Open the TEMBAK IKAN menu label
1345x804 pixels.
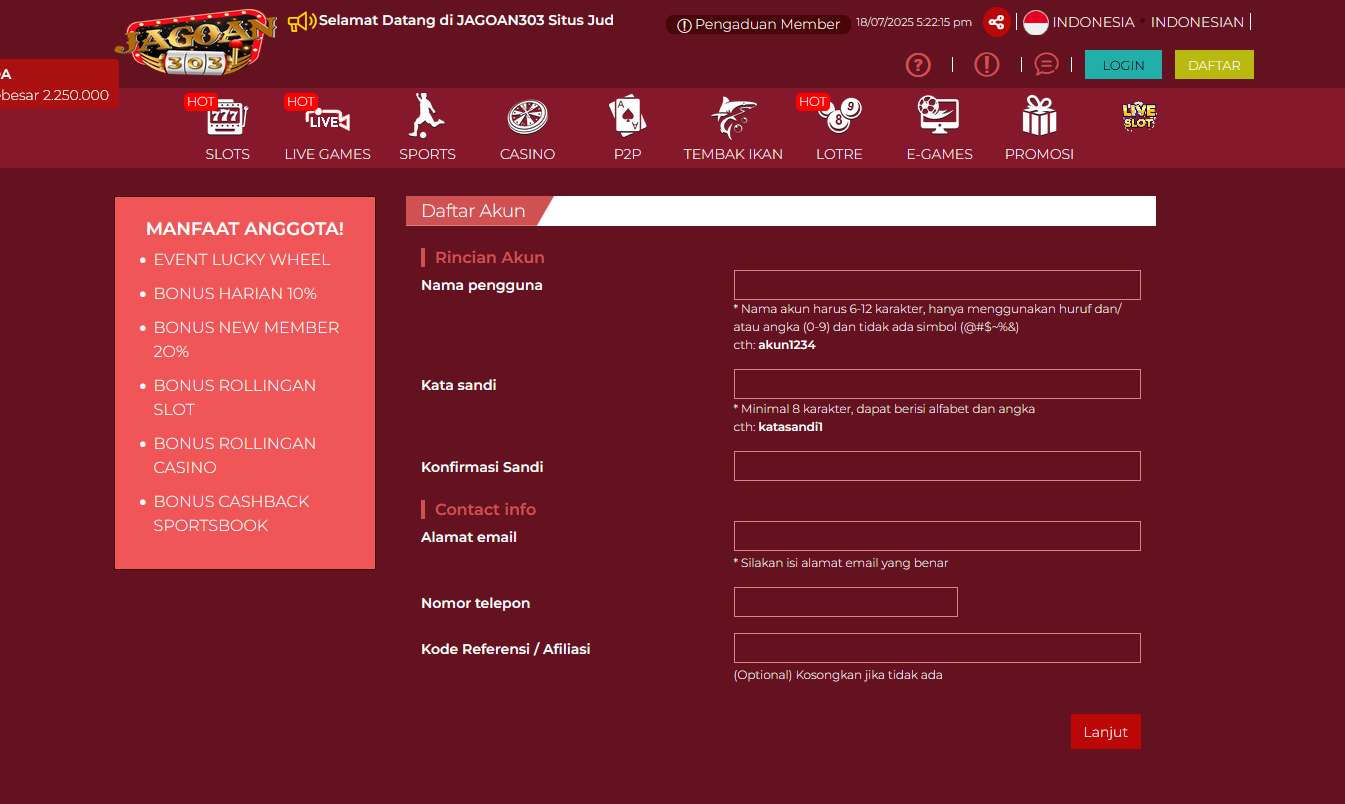coord(733,154)
